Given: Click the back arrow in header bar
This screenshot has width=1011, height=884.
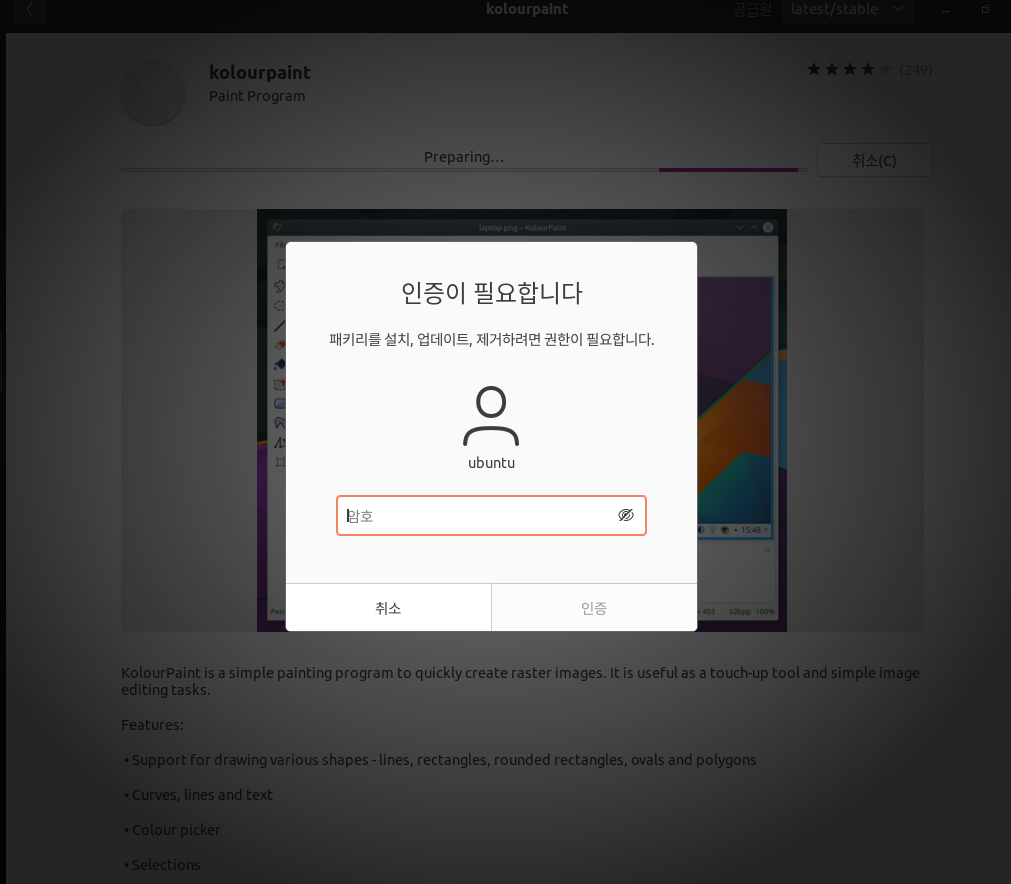Looking at the screenshot, I should (30, 10).
